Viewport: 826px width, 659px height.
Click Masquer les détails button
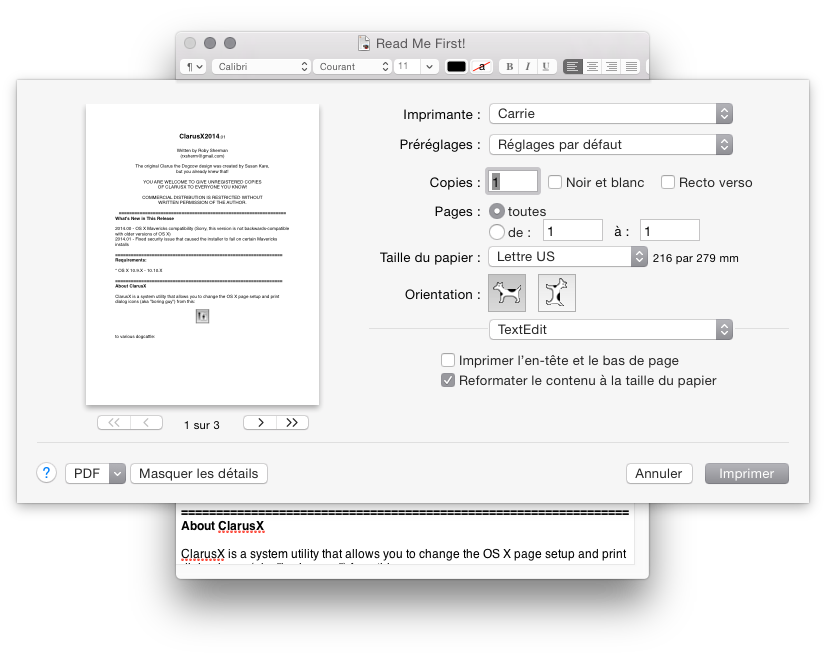tap(199, 474)
